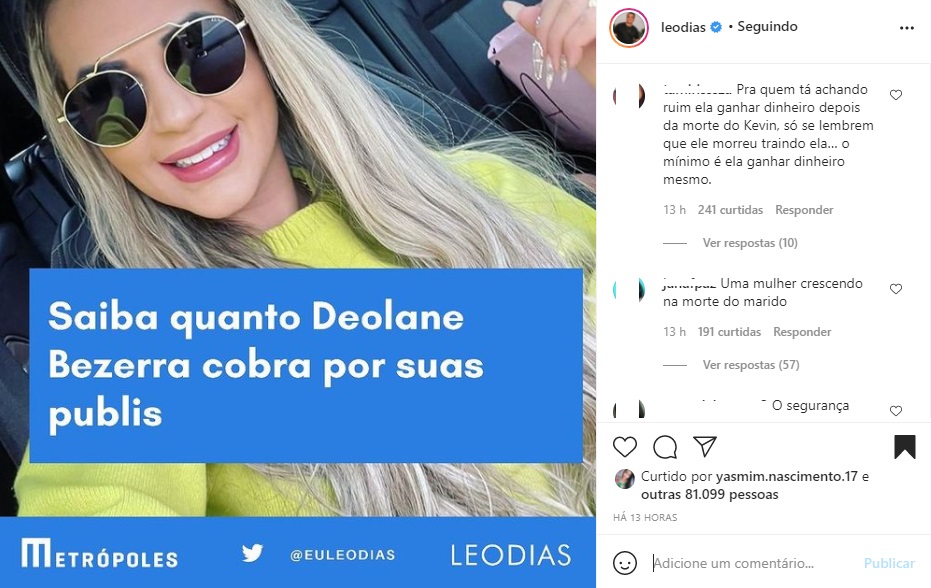
Task: Like the comment about Kevin's death
Action: pyautogui.click(x=896, y=95)
